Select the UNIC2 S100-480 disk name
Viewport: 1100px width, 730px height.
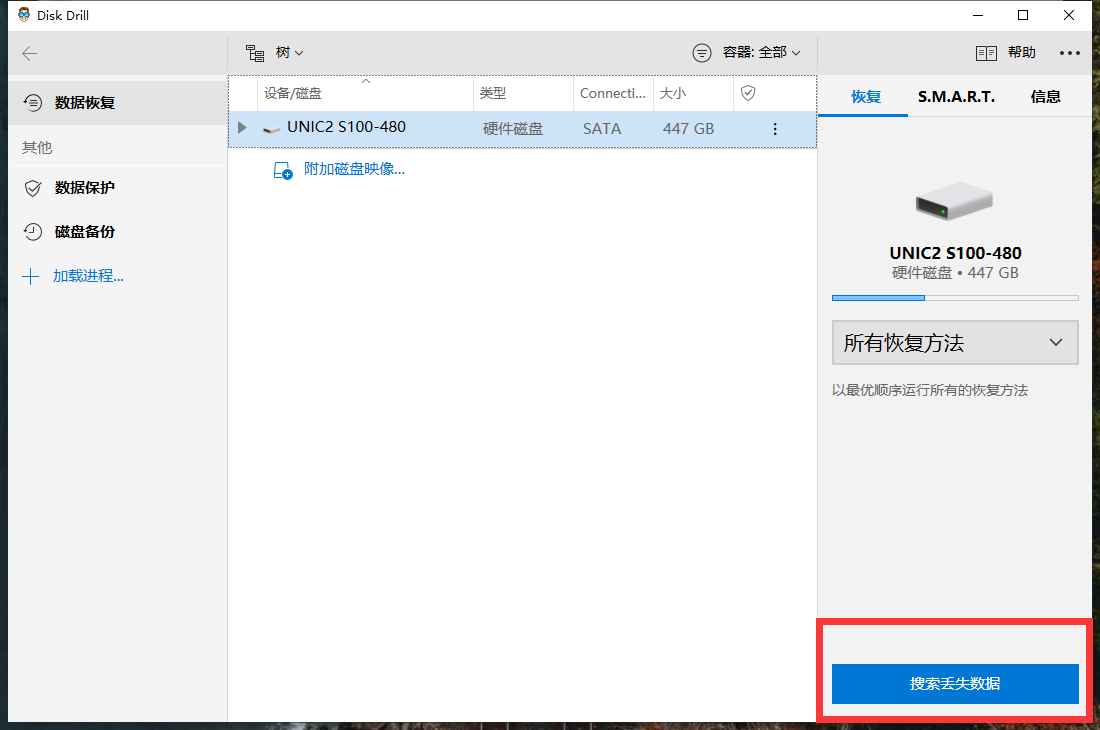tap(347, 127)
